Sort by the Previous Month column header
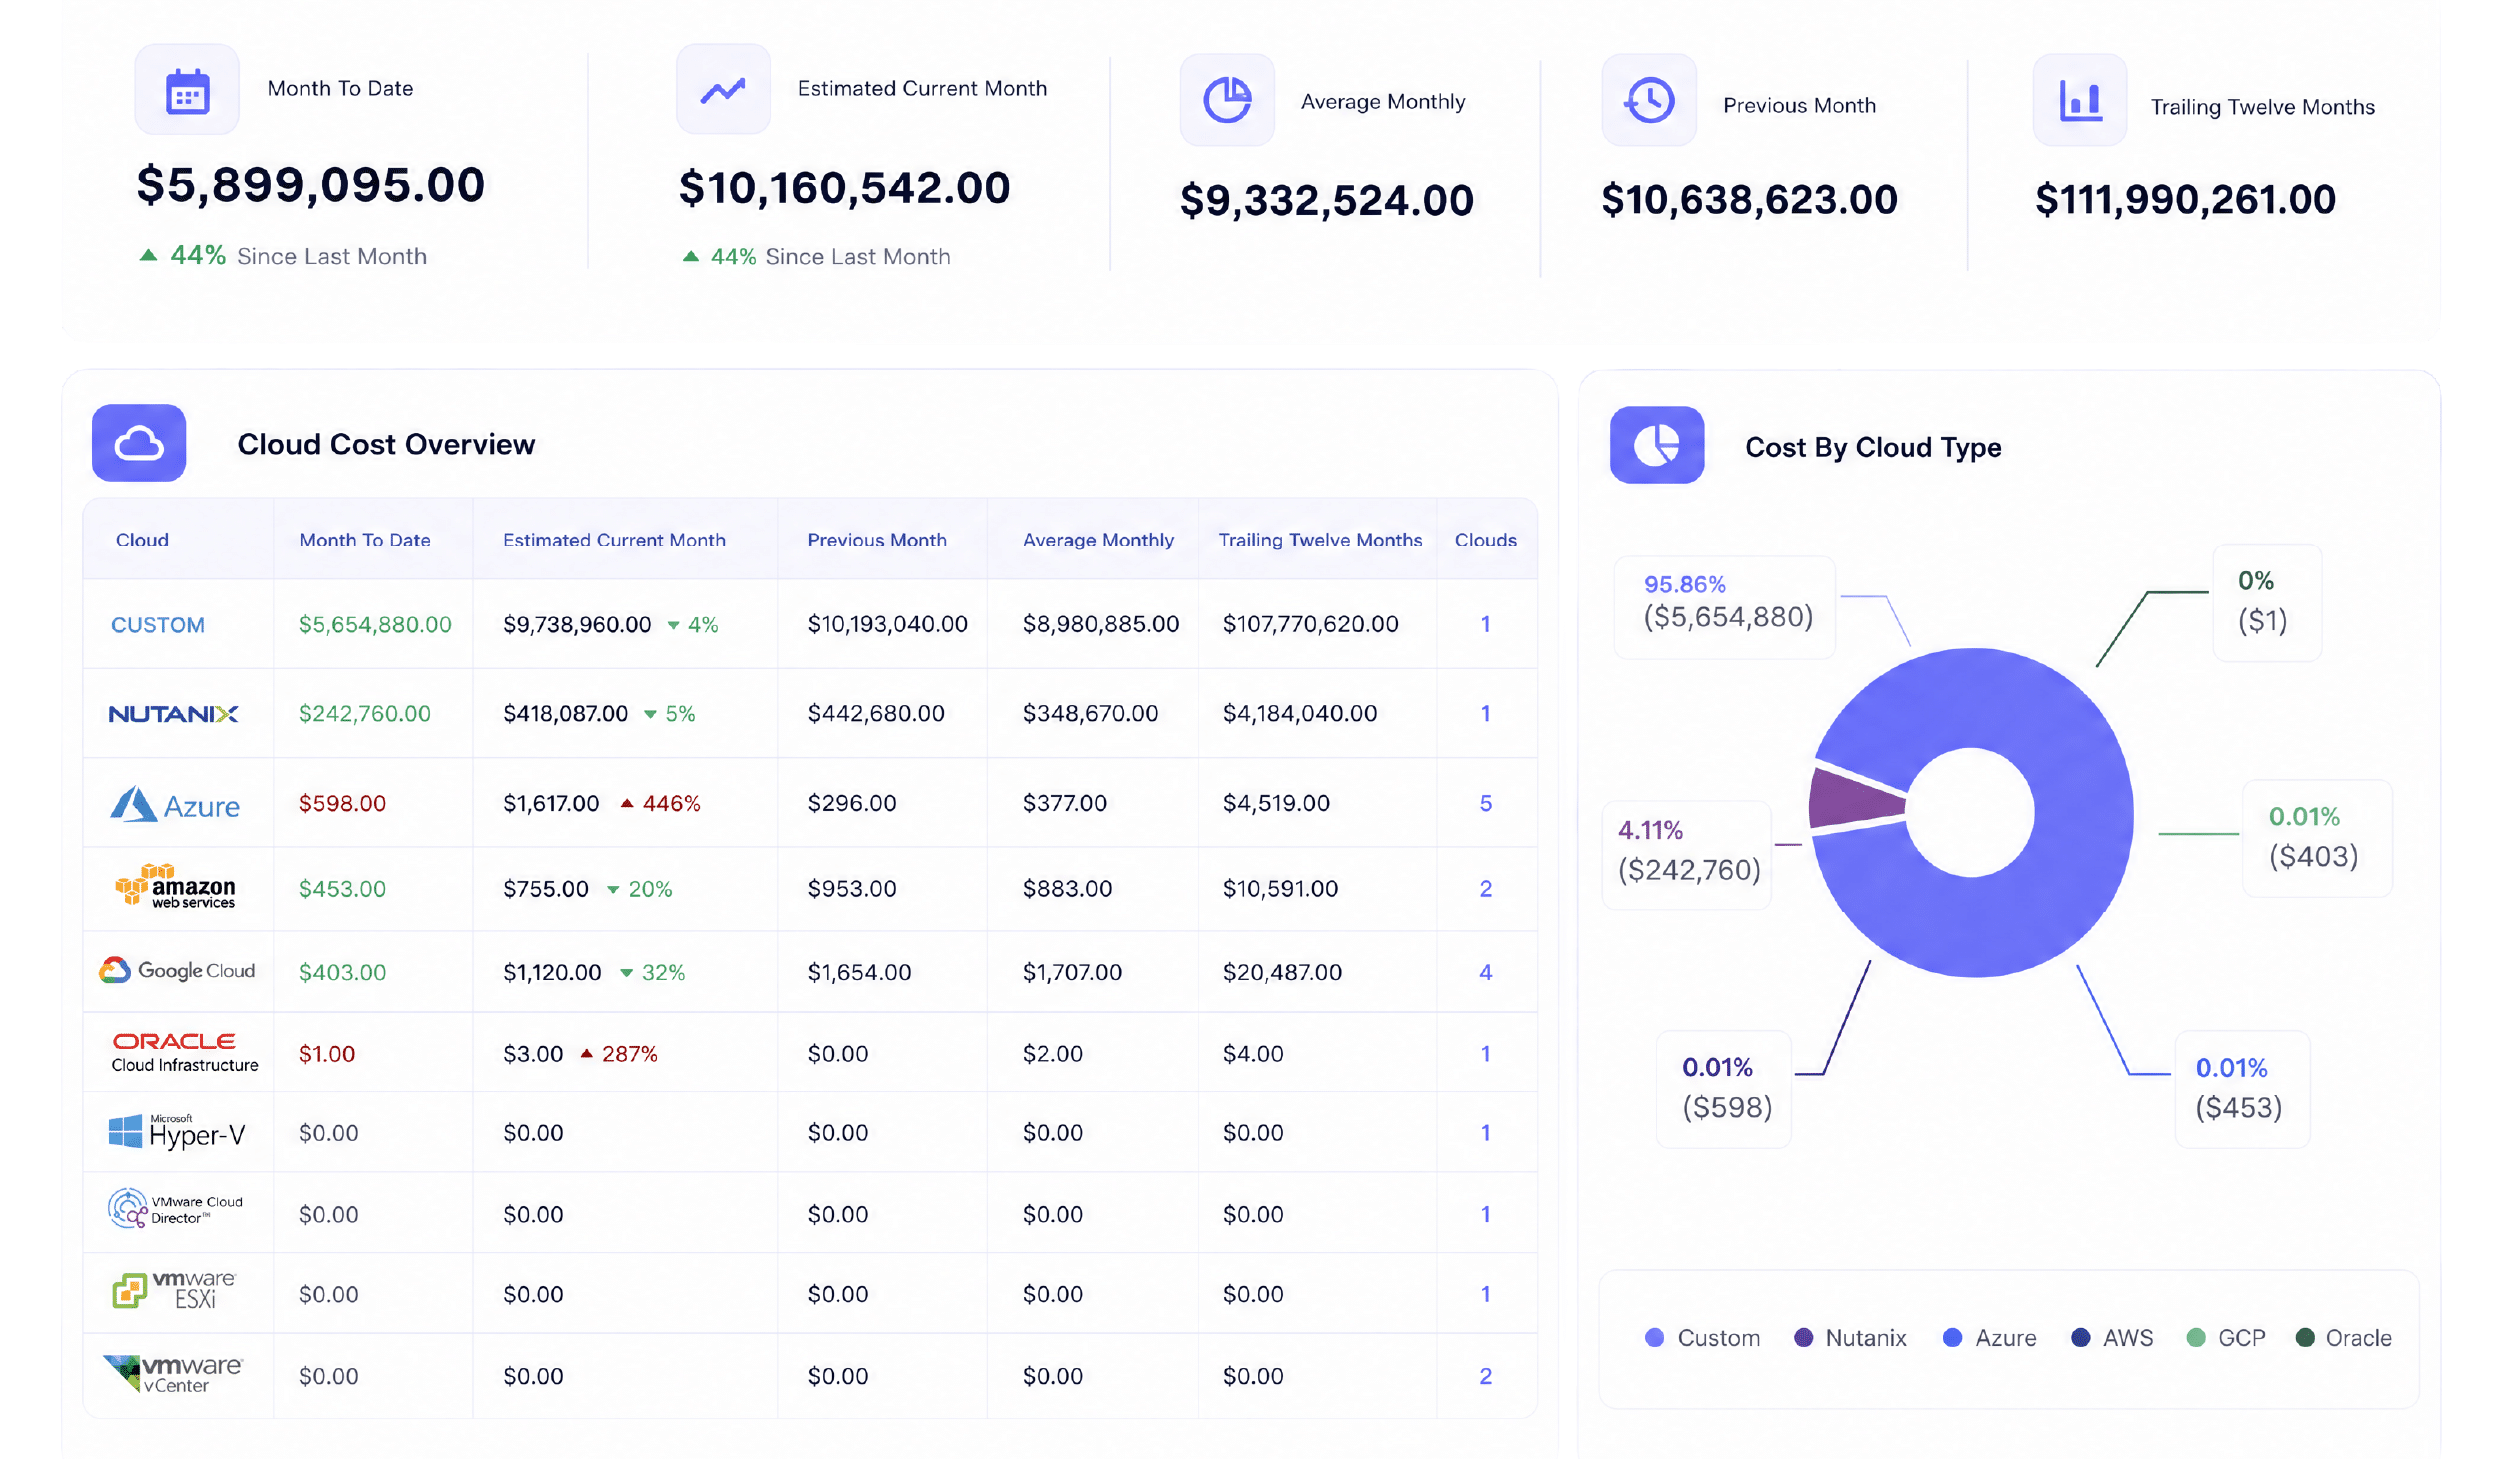Screen dimensions: 2500x1459 pos(877,540)
